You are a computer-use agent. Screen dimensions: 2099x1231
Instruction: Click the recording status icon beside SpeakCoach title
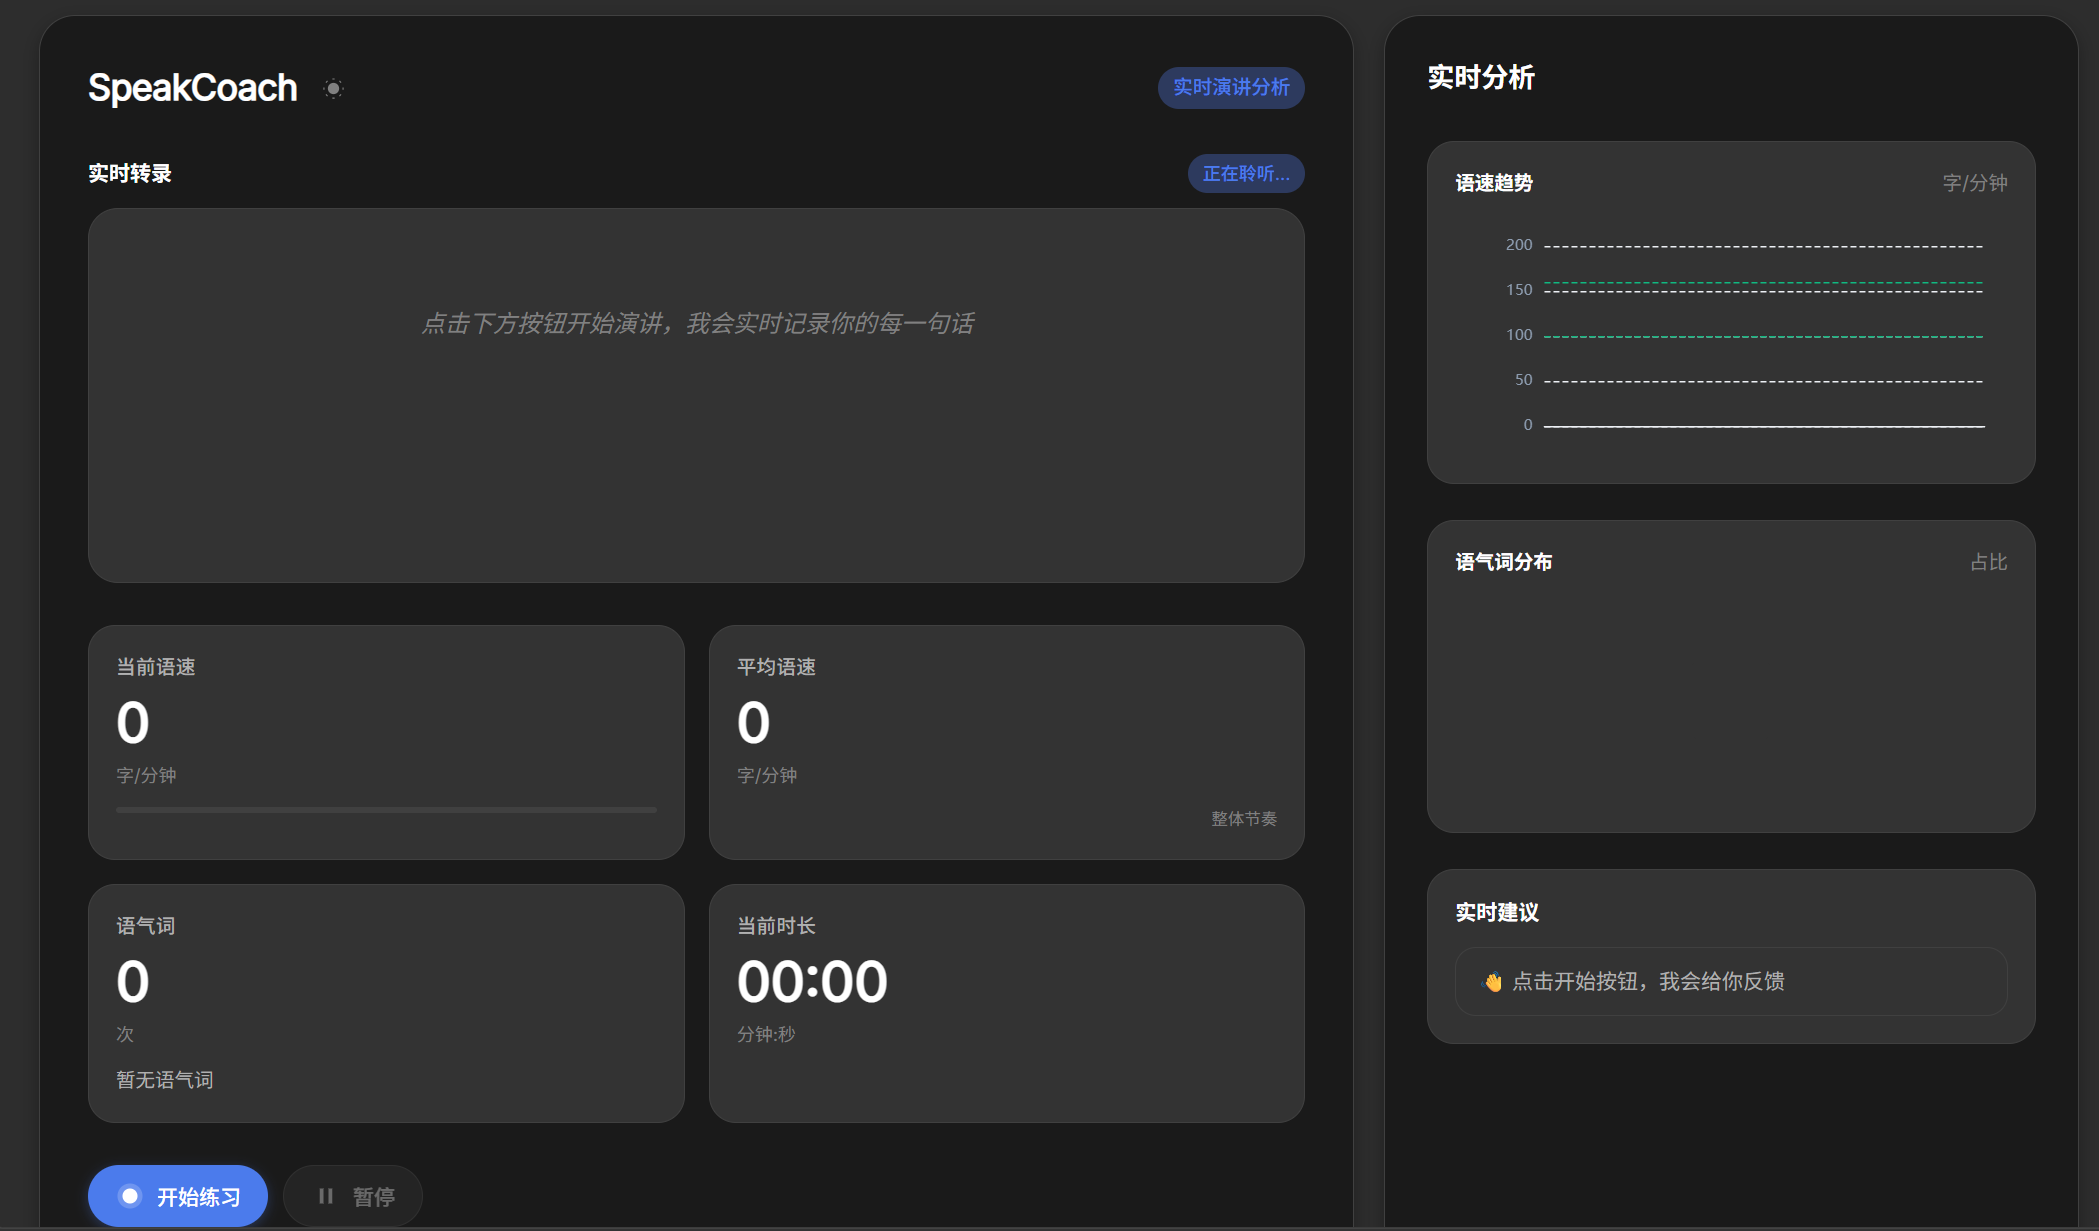tap(333, 88)
